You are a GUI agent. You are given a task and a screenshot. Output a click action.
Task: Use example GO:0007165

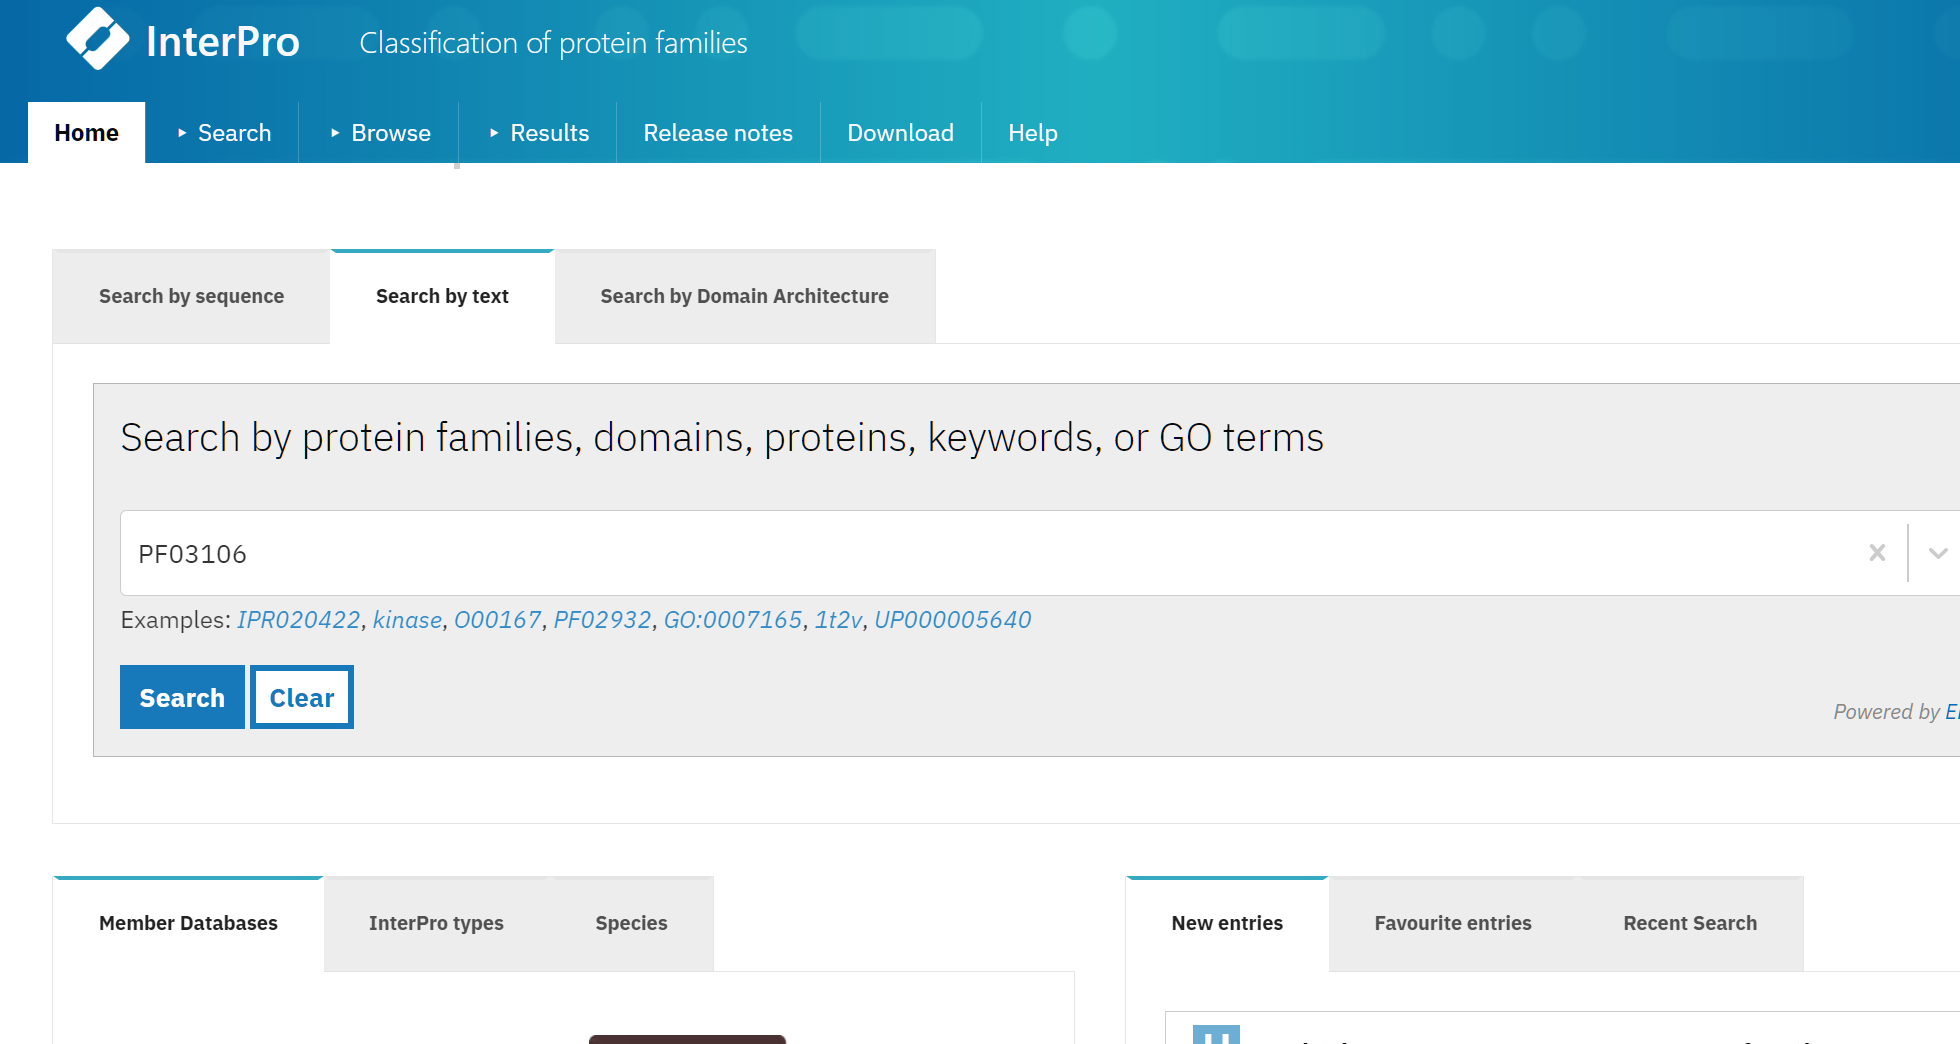pos(733,620)
